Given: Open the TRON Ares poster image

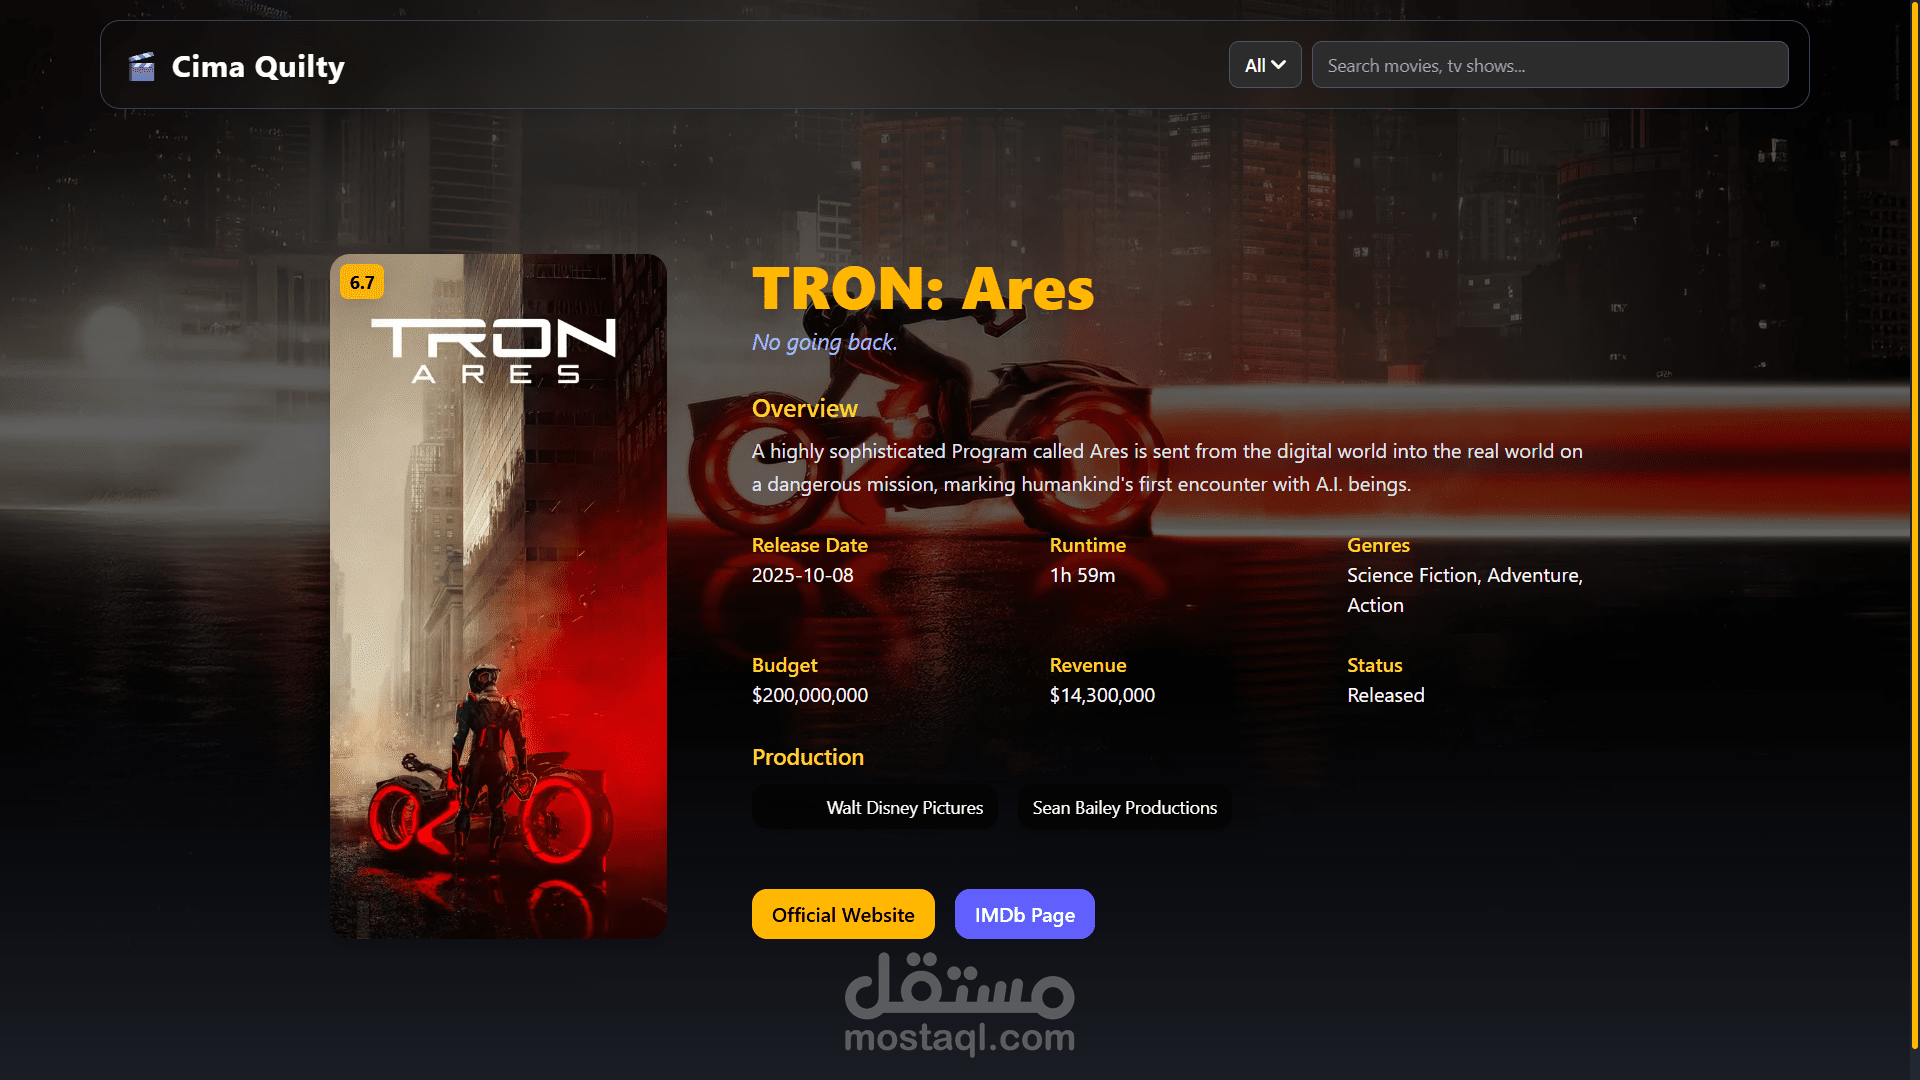Looking at the screenshot, I should coord(498,596).
